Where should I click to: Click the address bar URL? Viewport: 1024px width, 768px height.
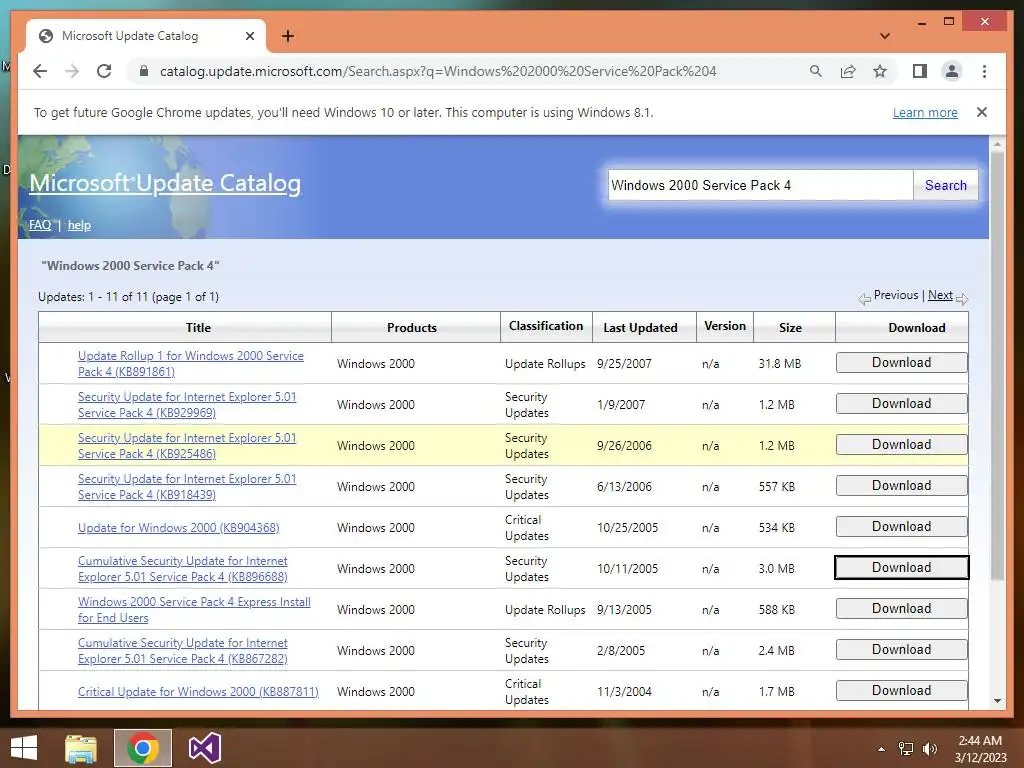coord(438,71)
